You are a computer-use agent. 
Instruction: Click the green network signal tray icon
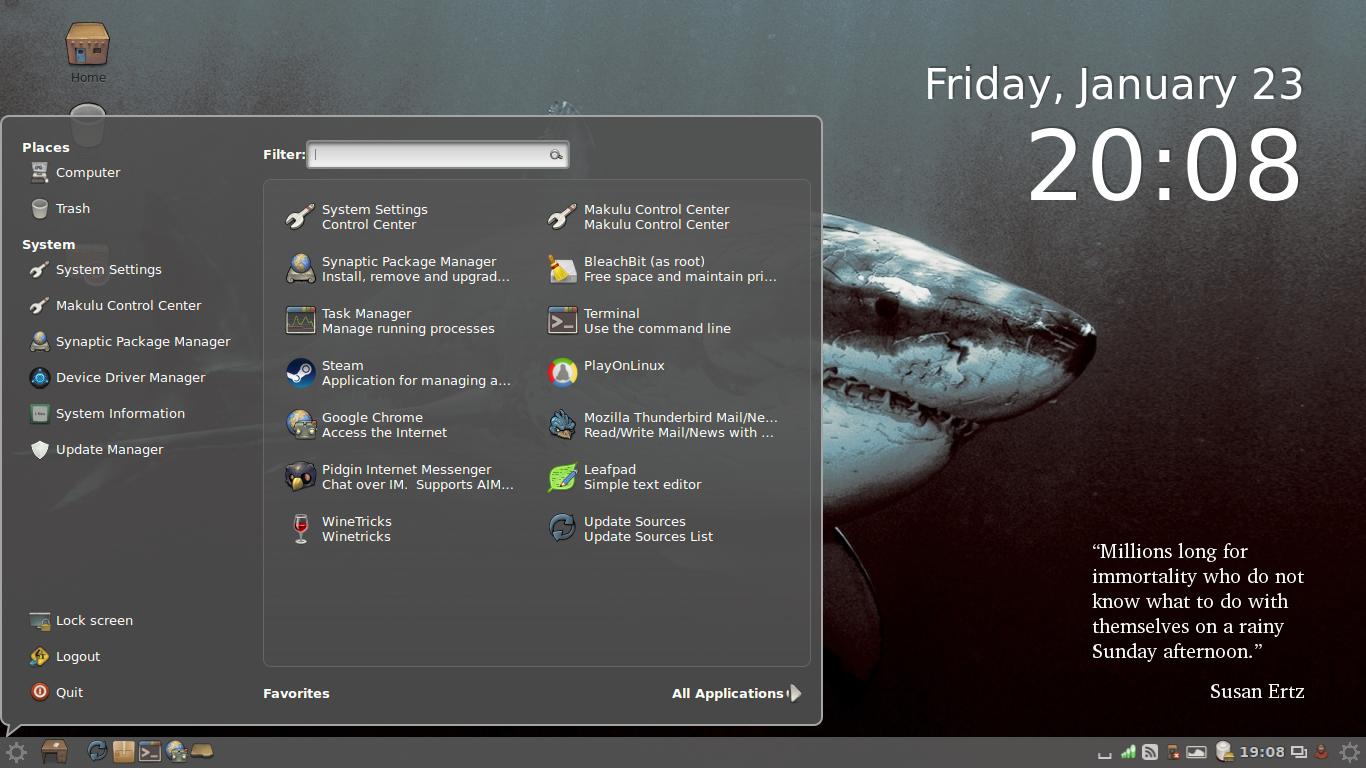click(x=1128, y=752)
